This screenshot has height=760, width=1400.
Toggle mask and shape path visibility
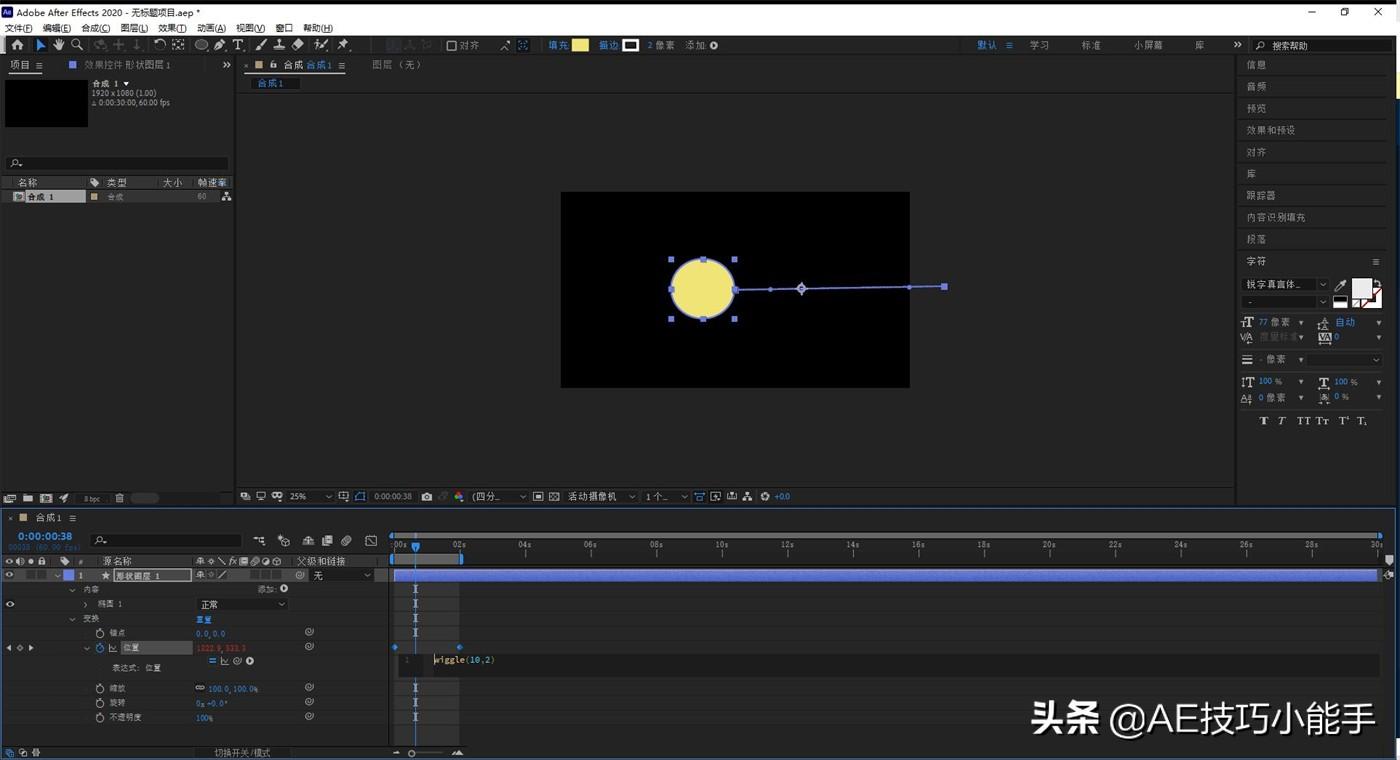pos(360,496)
